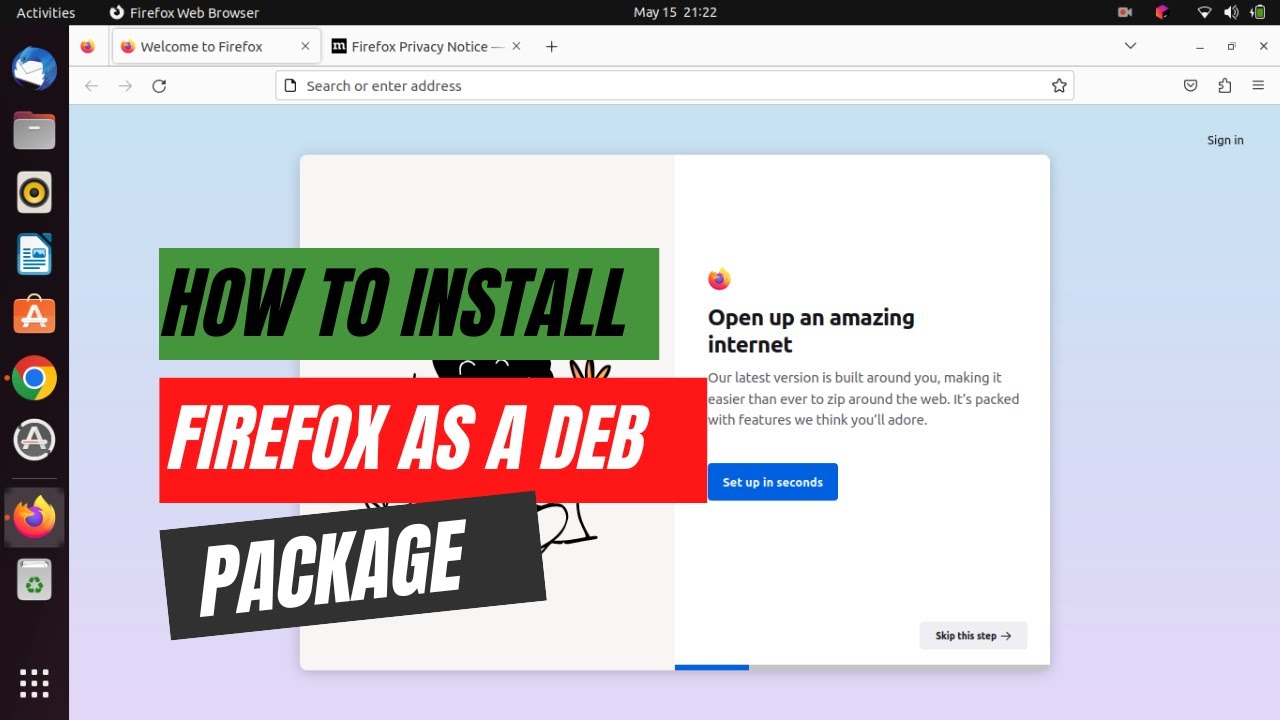Image resolution: width=1280 pixels, height=720 pixels.
Task: Open Ubuntu Software store icon
Action: coord(34,316)
